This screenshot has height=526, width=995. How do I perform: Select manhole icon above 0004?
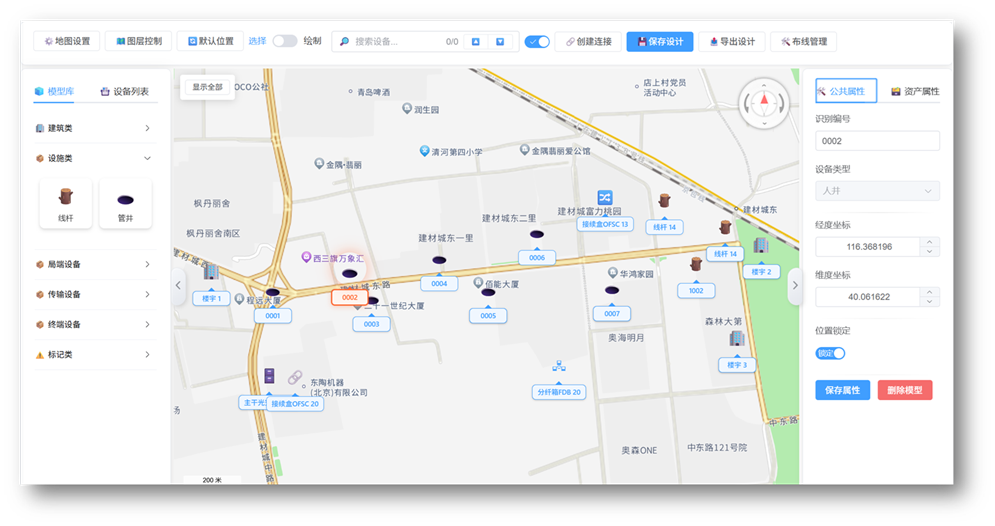coord(439,260)
